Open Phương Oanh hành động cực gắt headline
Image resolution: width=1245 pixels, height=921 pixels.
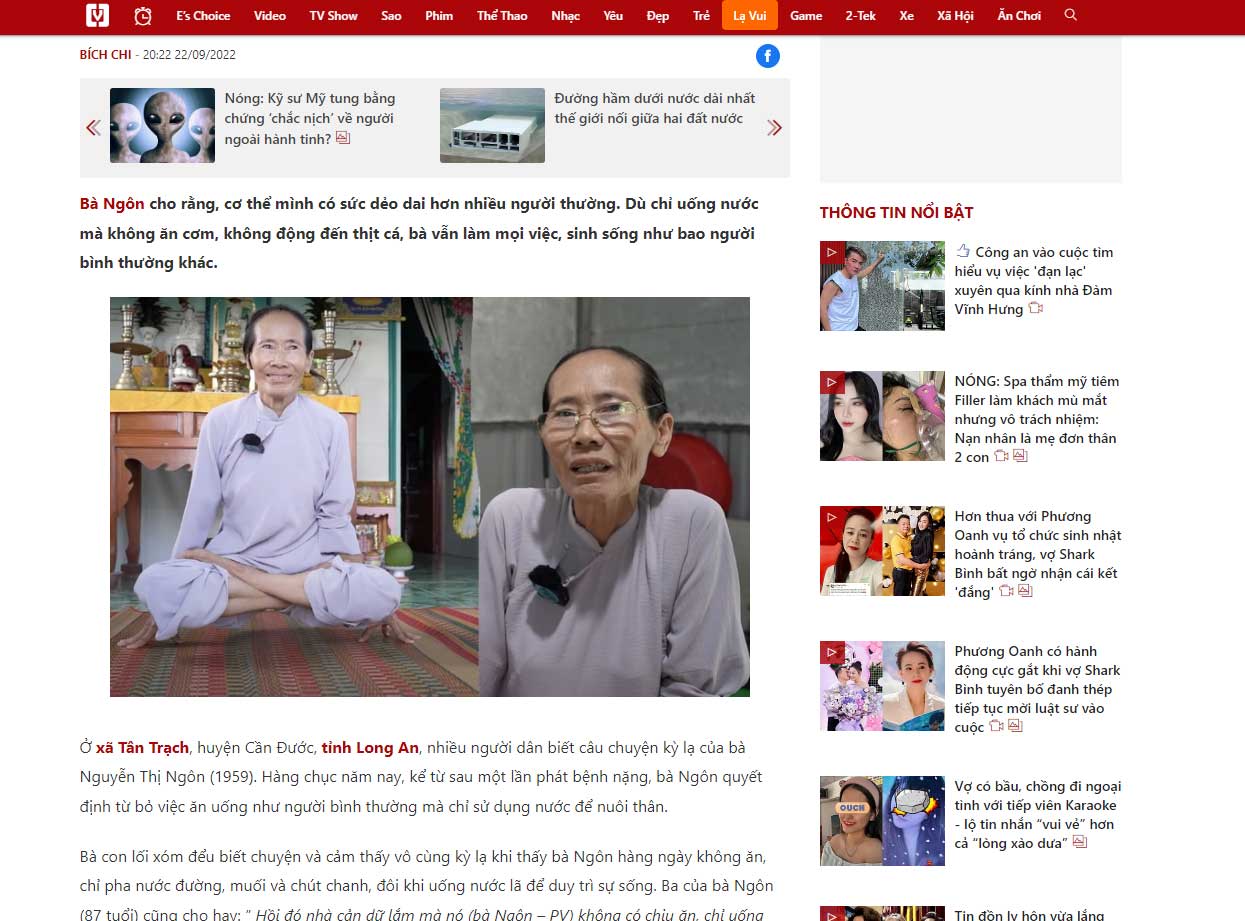pyautogui.click(x=1037, y=689)
